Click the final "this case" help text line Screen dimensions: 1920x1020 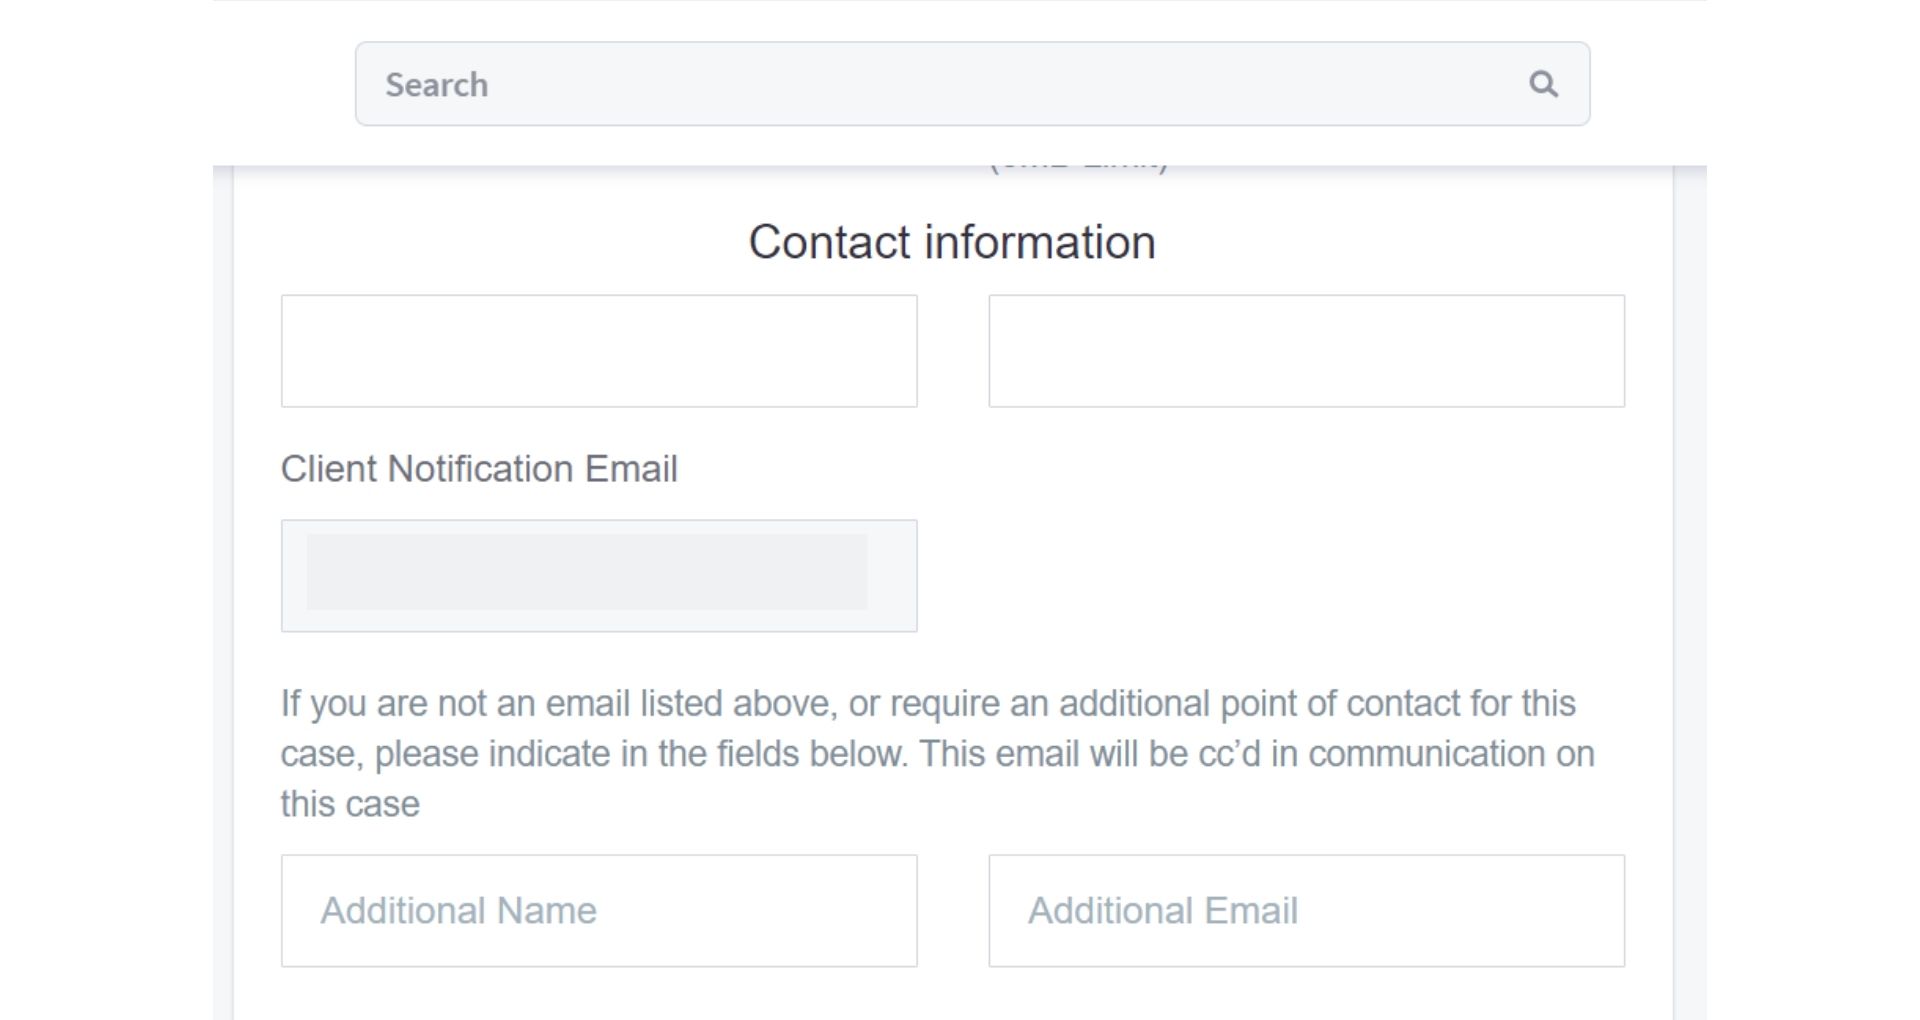click(350, 804)
